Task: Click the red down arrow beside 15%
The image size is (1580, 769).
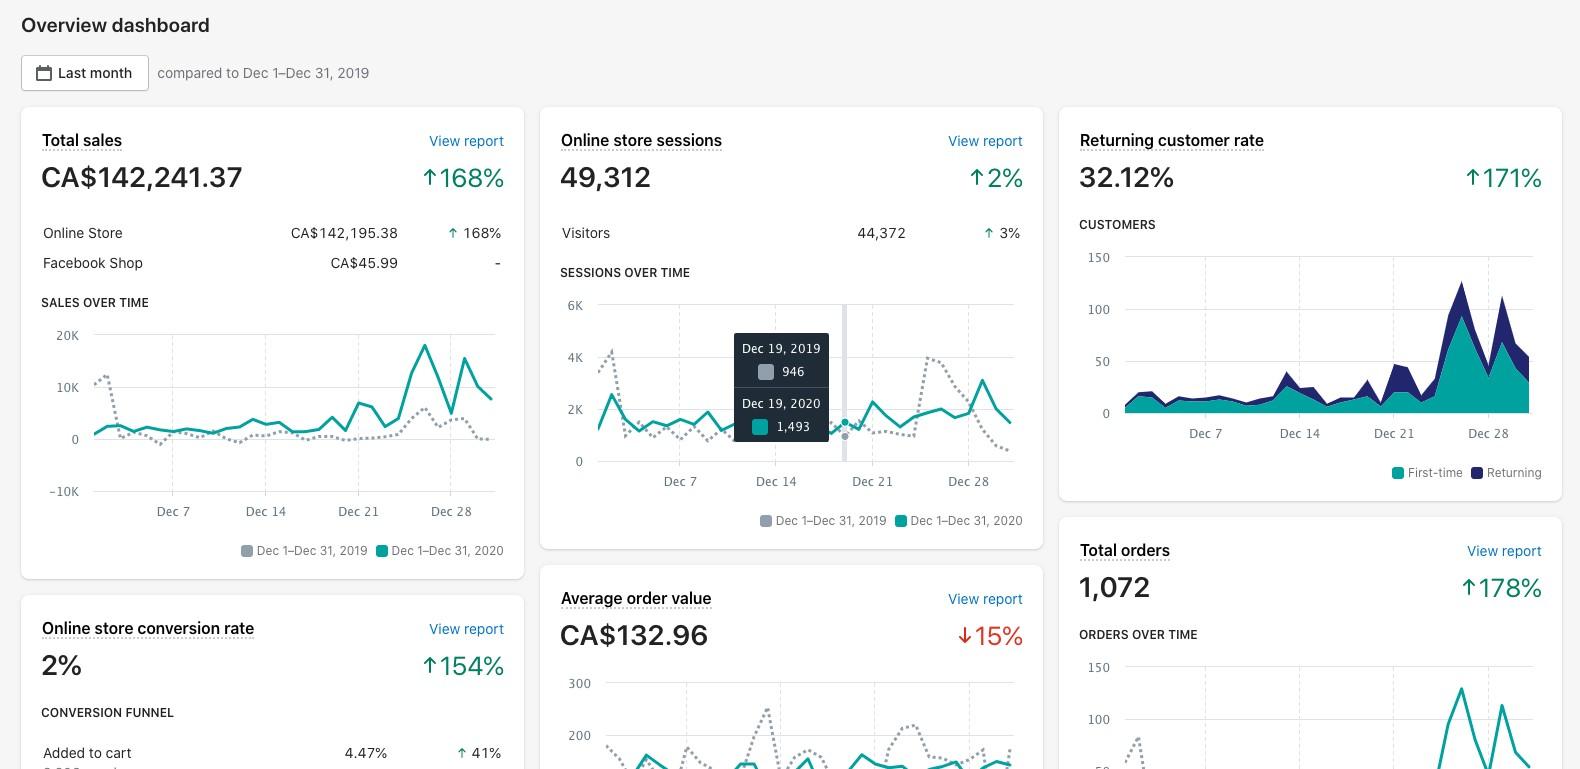Action: coord(964,636)
